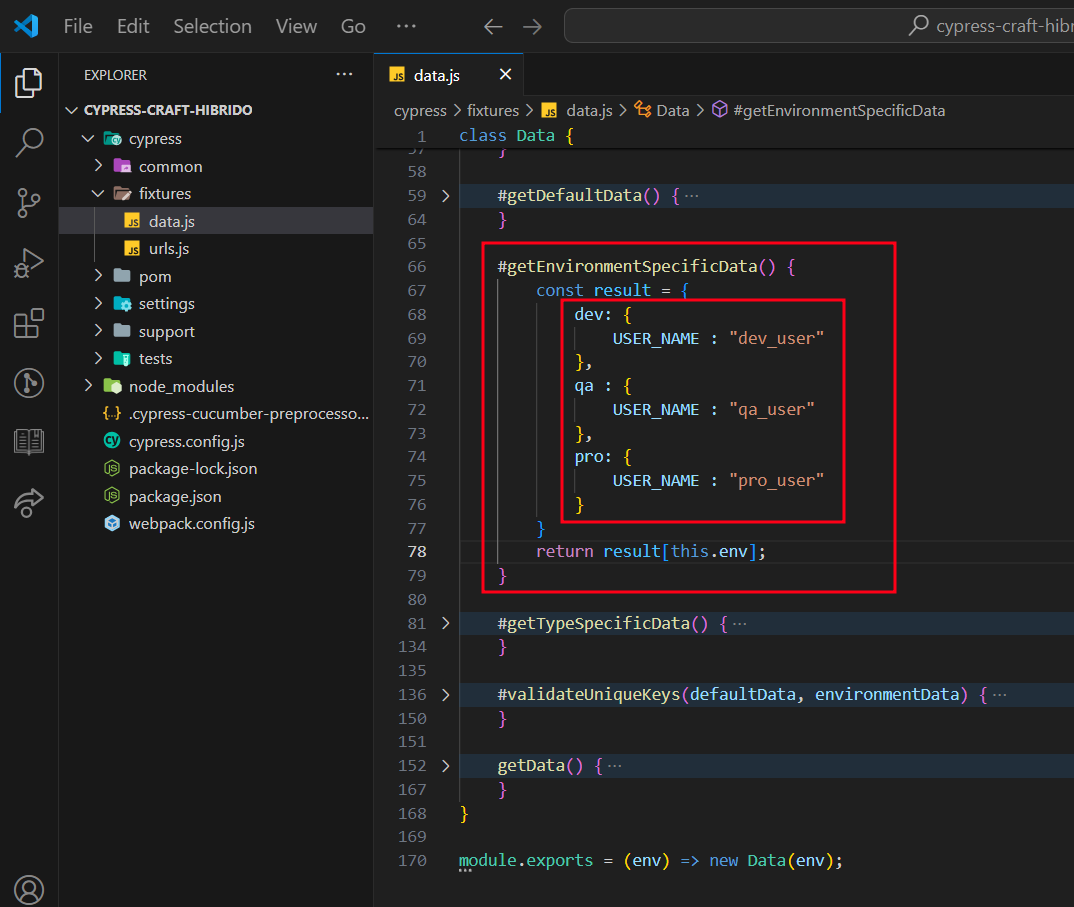Open the Go menu
This screenshot has height=907, width=1074.
pos(353,26)
